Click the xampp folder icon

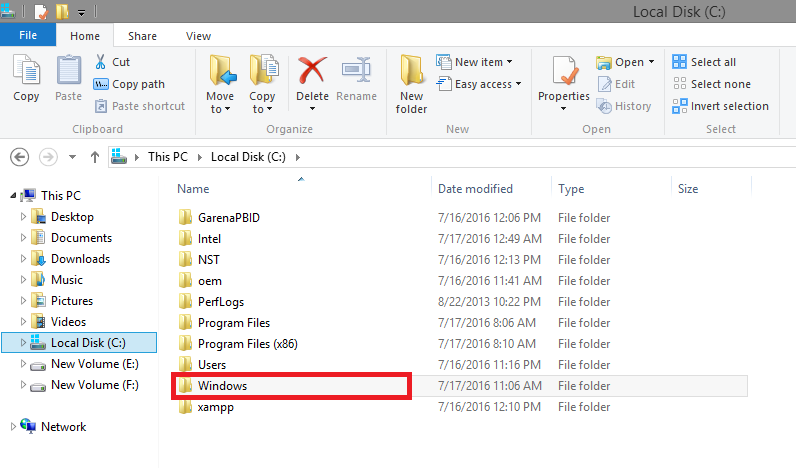[x=185, y=407]
